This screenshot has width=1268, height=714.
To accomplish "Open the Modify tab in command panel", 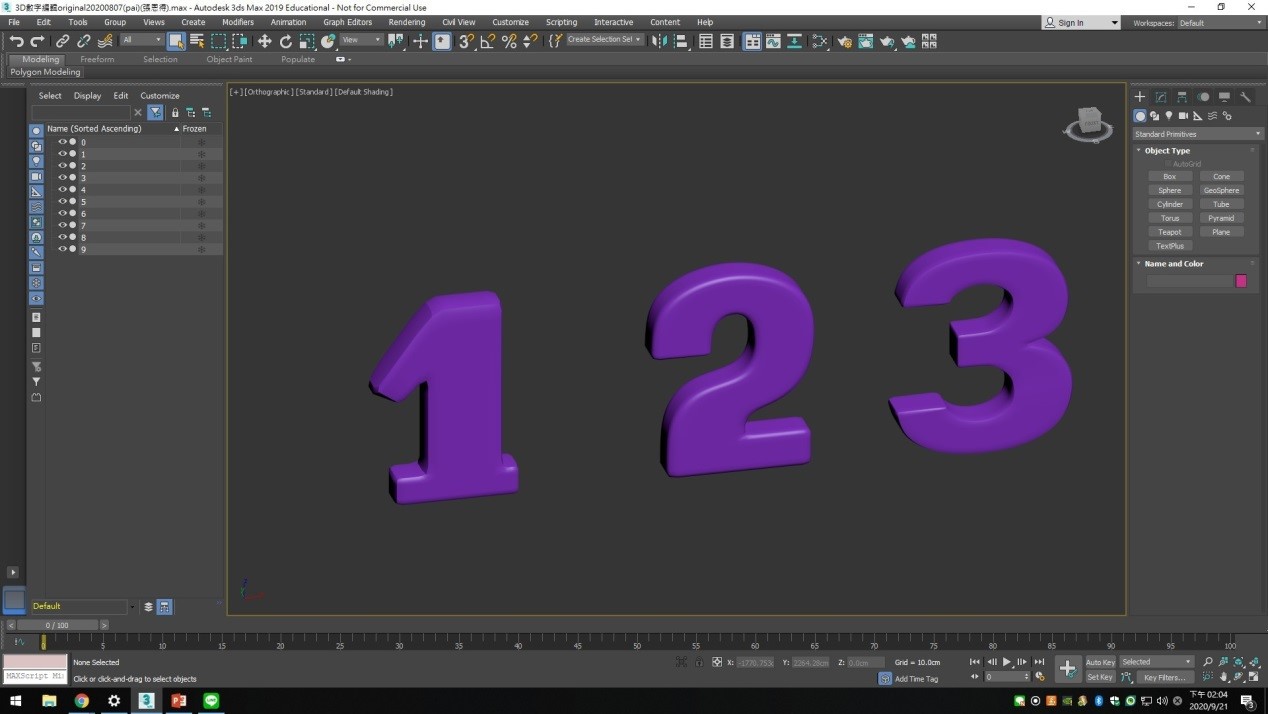I will tap(1161, 97).
